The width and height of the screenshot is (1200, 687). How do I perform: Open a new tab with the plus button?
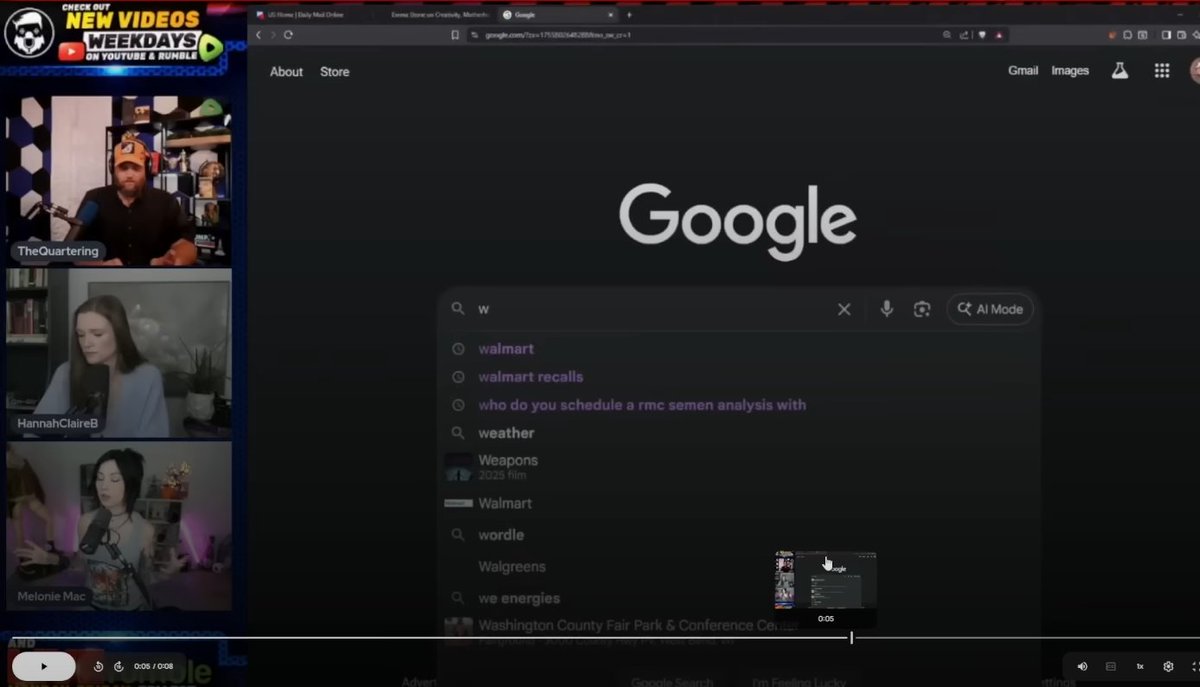tap(629, 15)
